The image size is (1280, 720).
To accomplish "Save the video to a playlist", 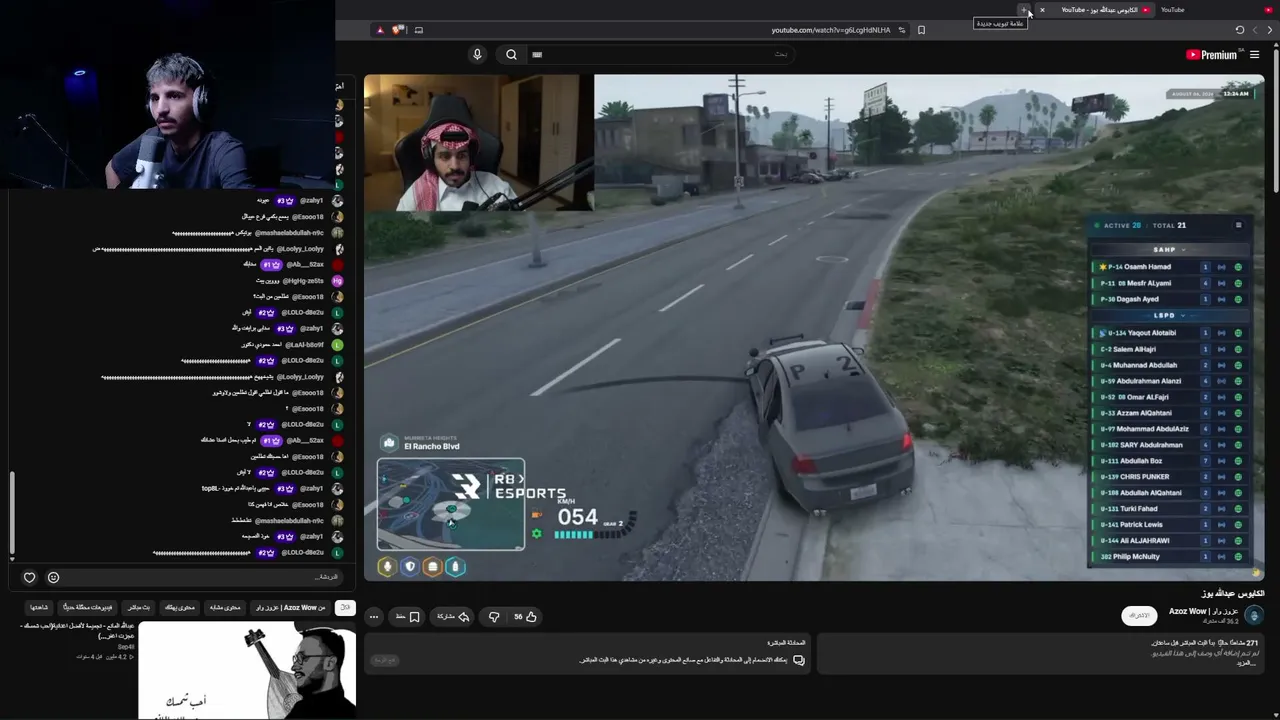I will 408,617.
